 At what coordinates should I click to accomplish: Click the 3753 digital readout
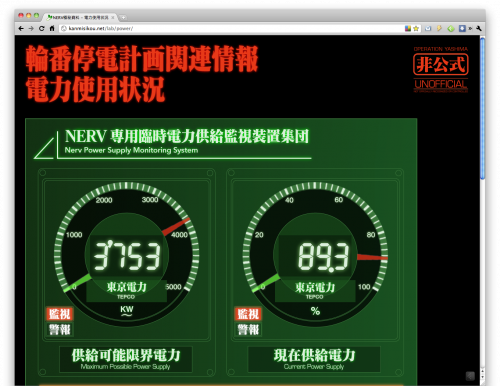127,256
